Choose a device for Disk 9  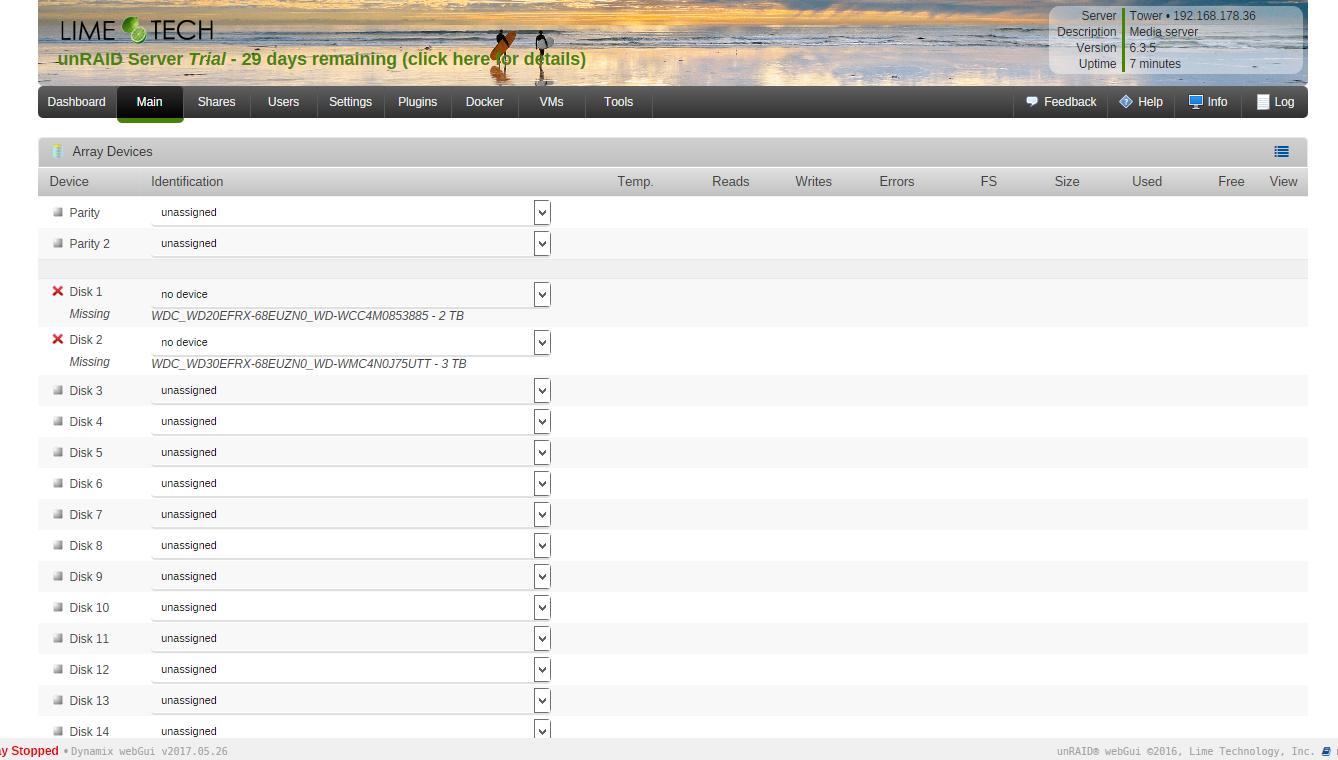(351, 576)
